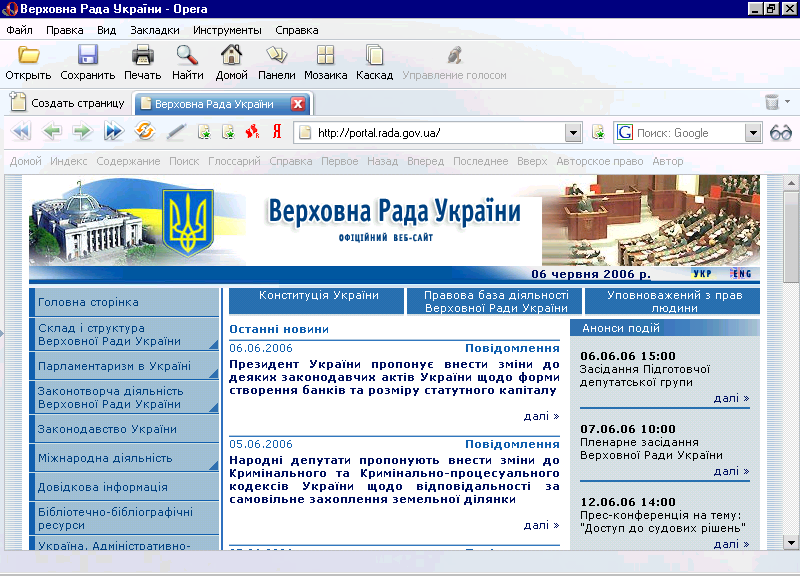Screen dimensions: 800x576
Task: Arrange windows with Каскад icon
Action: point(374,55)
